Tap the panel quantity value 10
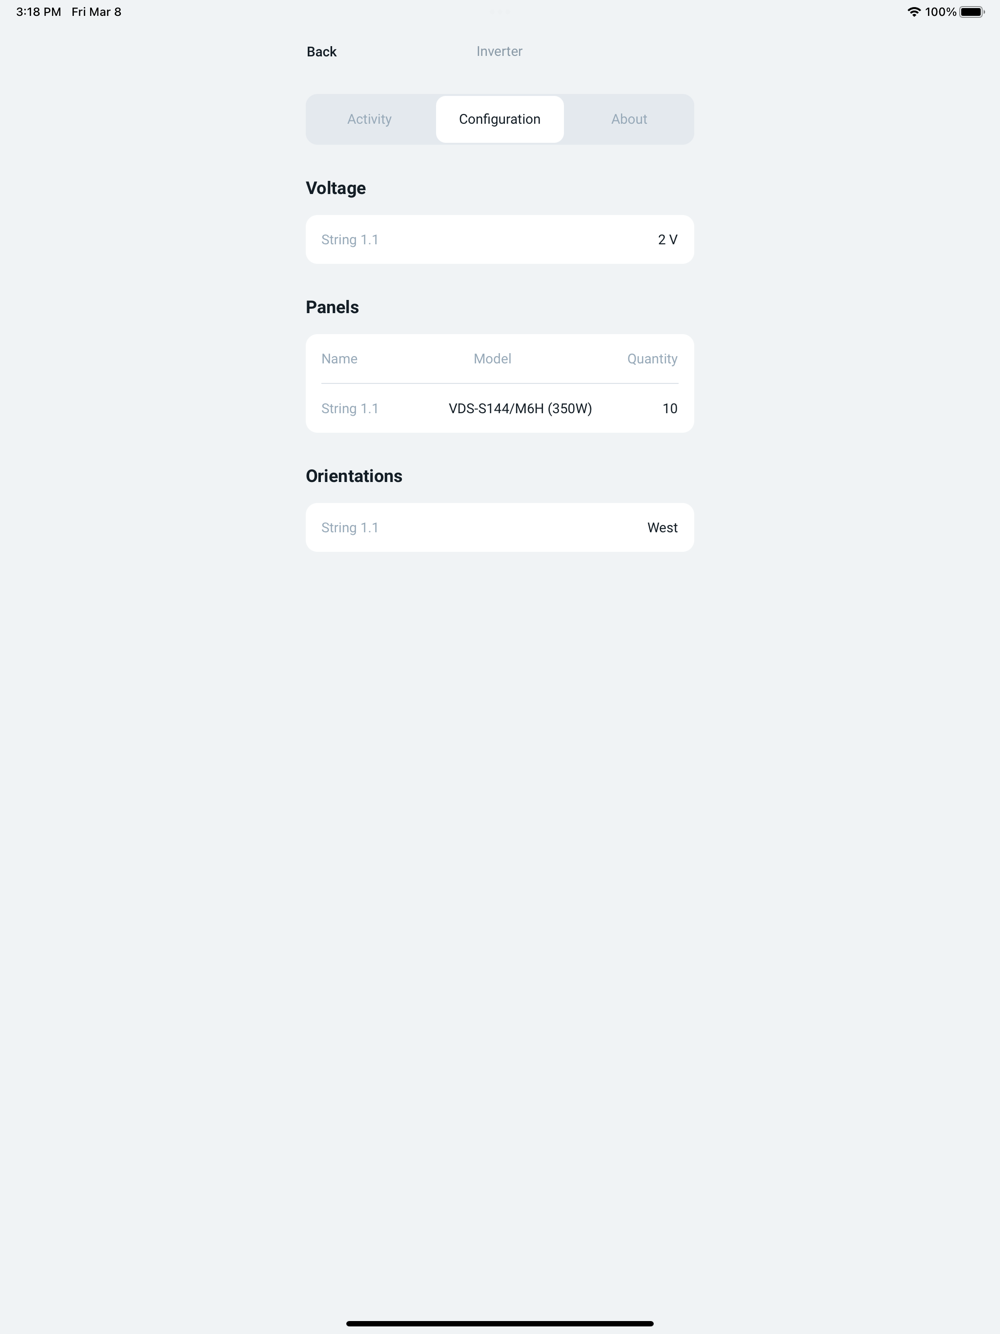Image resolution: width=1000 pixels, height=1334 pixels. click(x=670, y=408)
